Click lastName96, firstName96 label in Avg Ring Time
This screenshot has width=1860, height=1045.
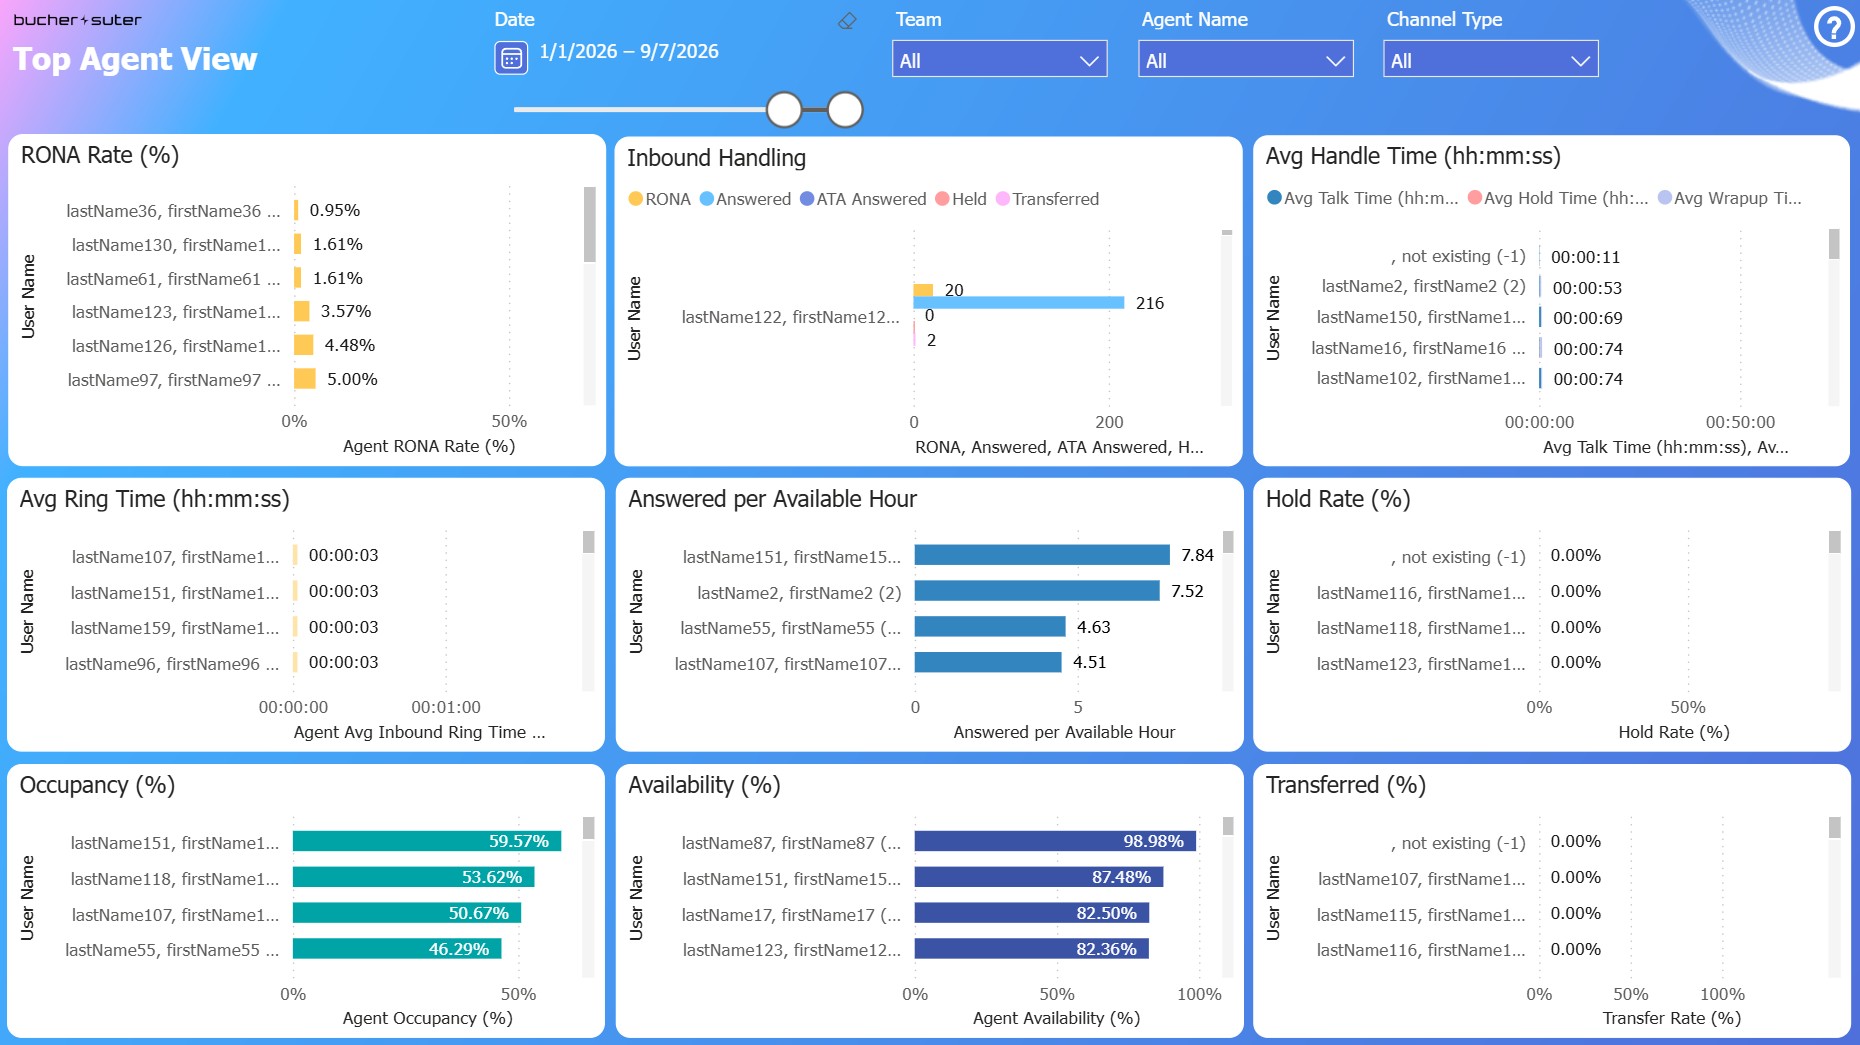(x=172, y=664)
